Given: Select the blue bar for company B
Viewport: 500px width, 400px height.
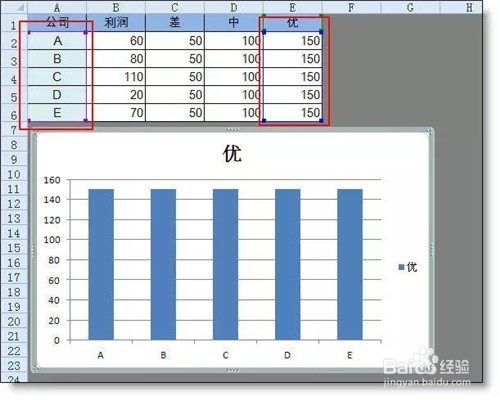Looking at the screenshot, I should pos(163,265).
